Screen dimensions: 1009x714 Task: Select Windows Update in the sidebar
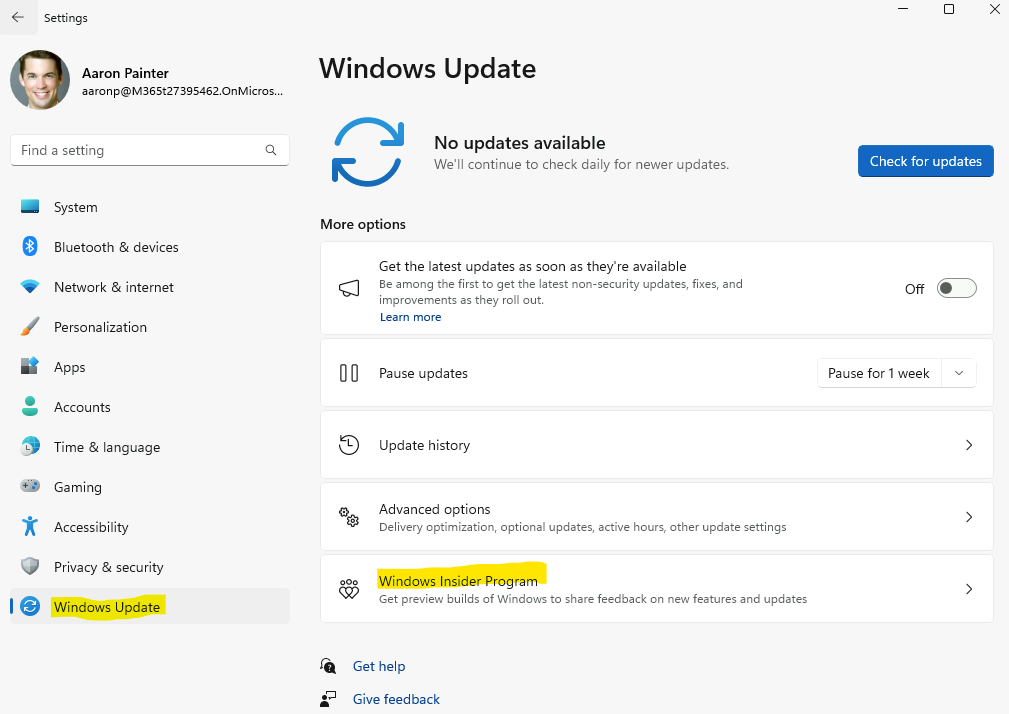point(150,607)
